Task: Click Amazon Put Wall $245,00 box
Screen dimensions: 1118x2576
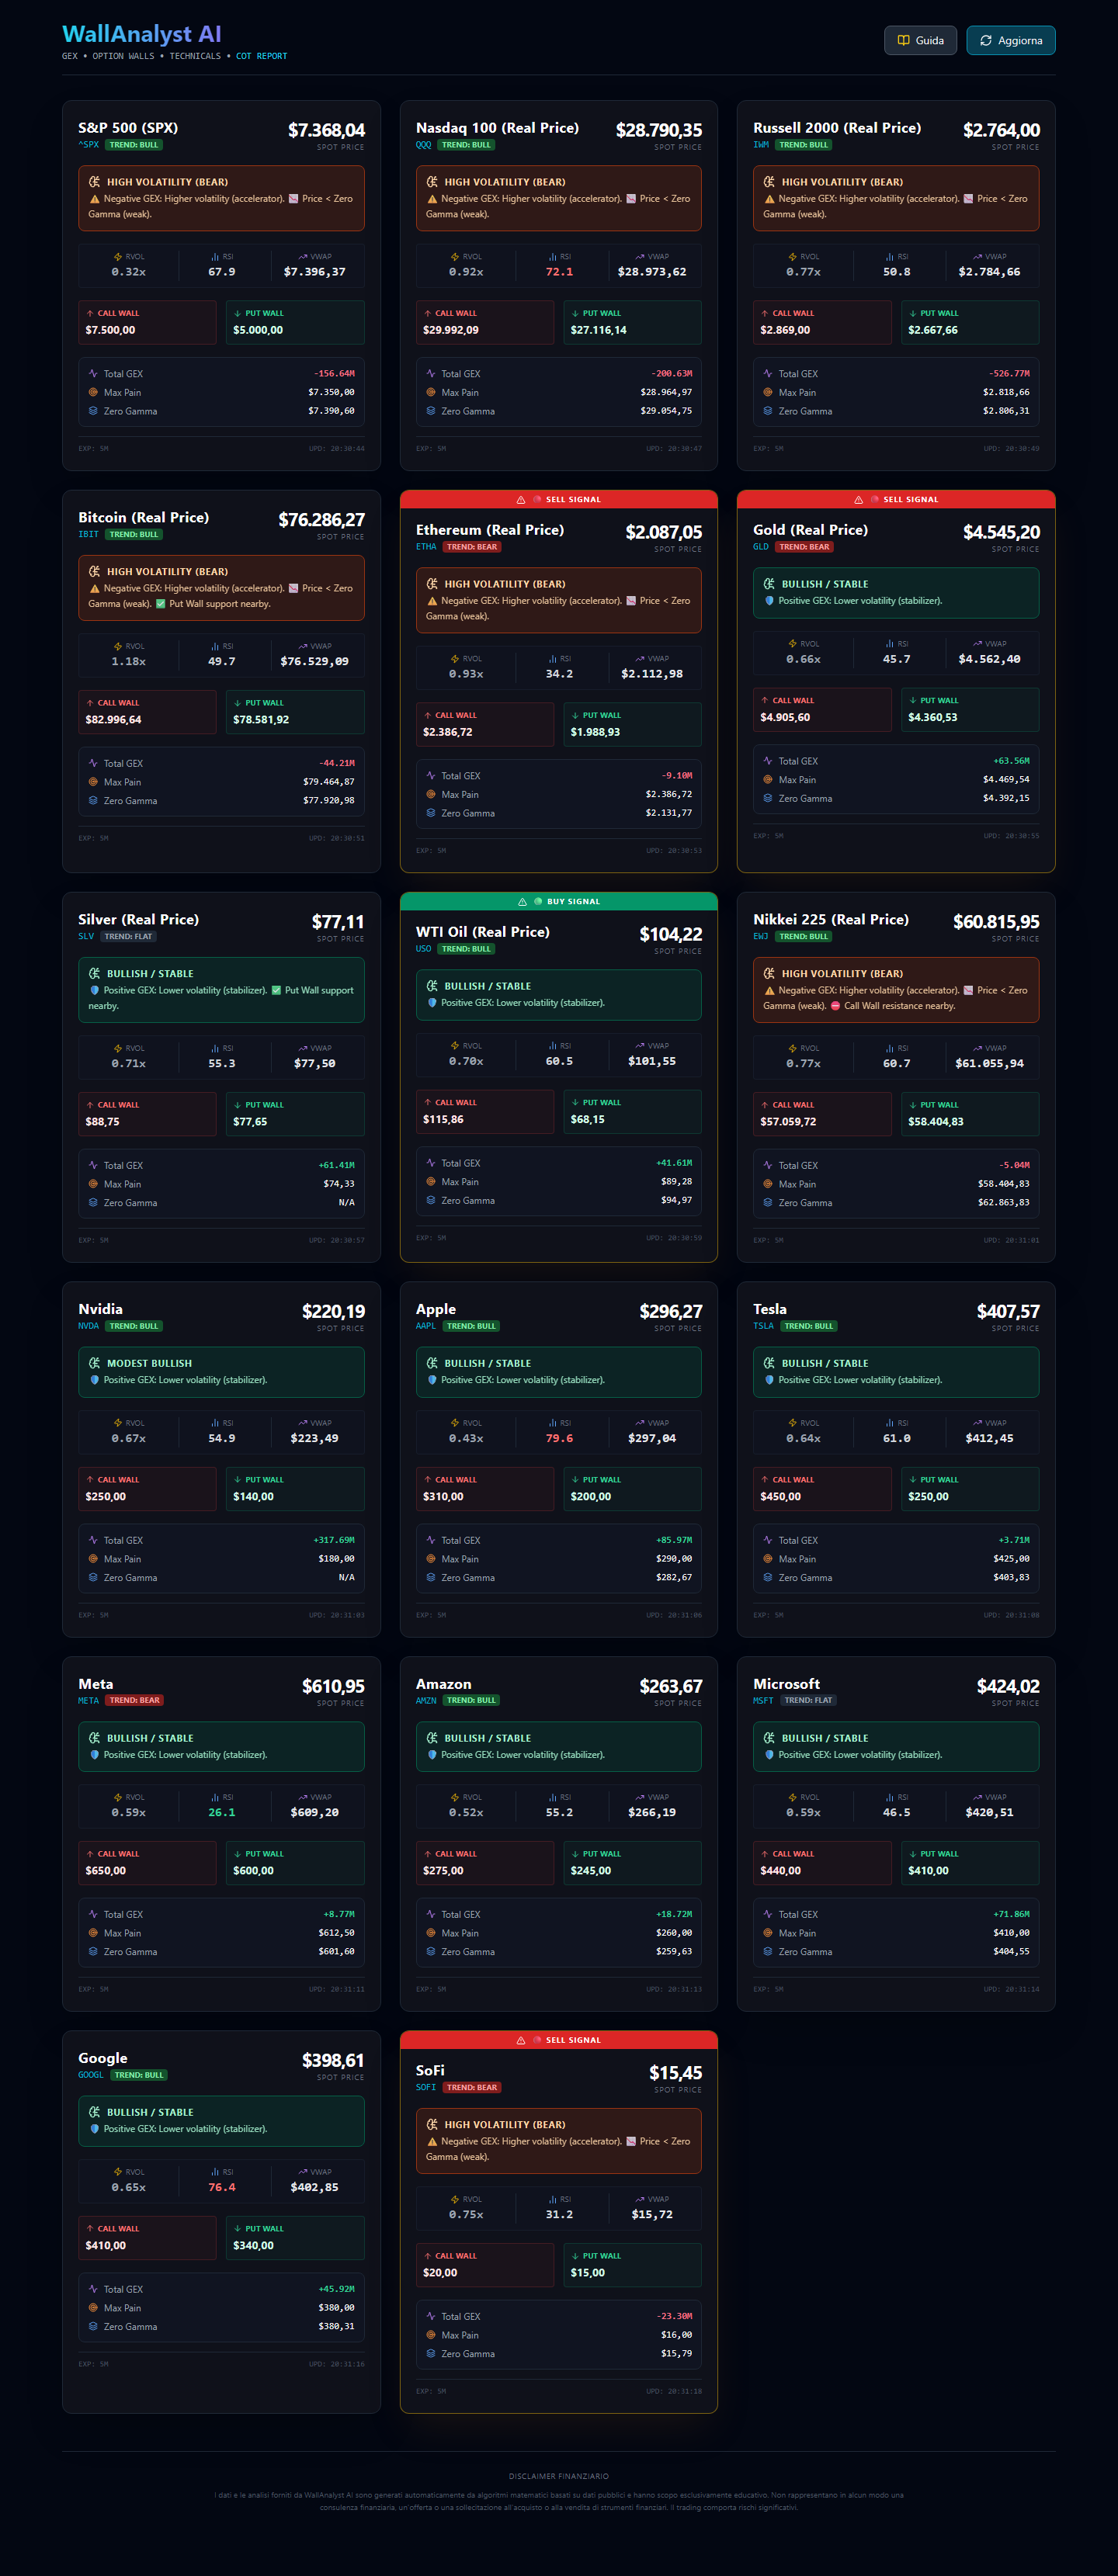Action: click(633, 1862)
